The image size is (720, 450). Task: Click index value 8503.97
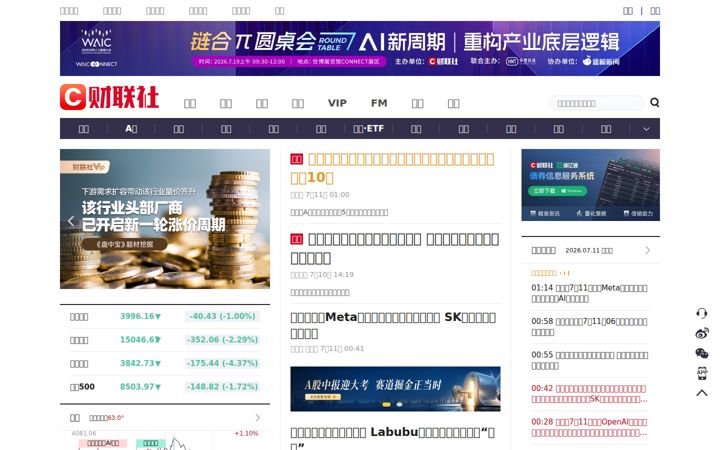pyautogui.click(x=140, y=387)
